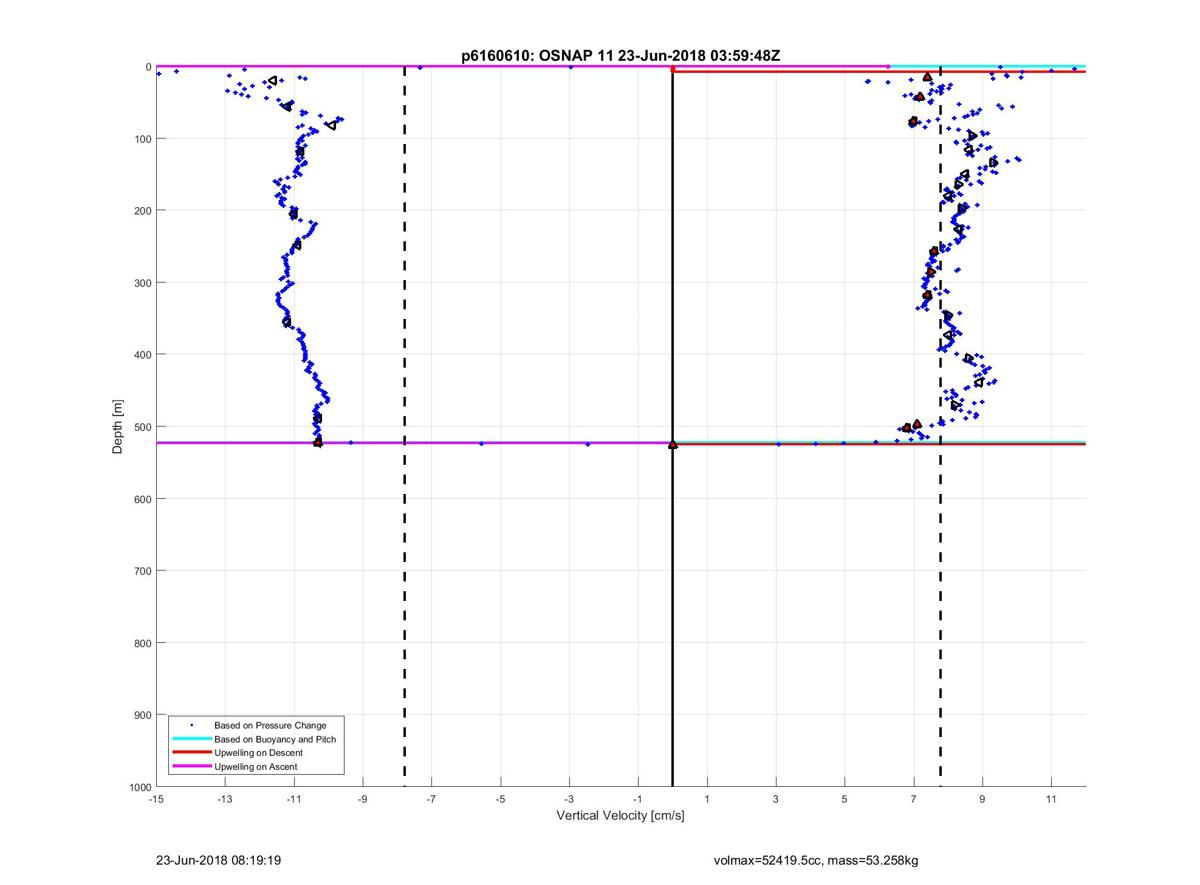Click depth tick label 900
The height and width of the screenshot is (885, 1200).
(x=142, y=714)
